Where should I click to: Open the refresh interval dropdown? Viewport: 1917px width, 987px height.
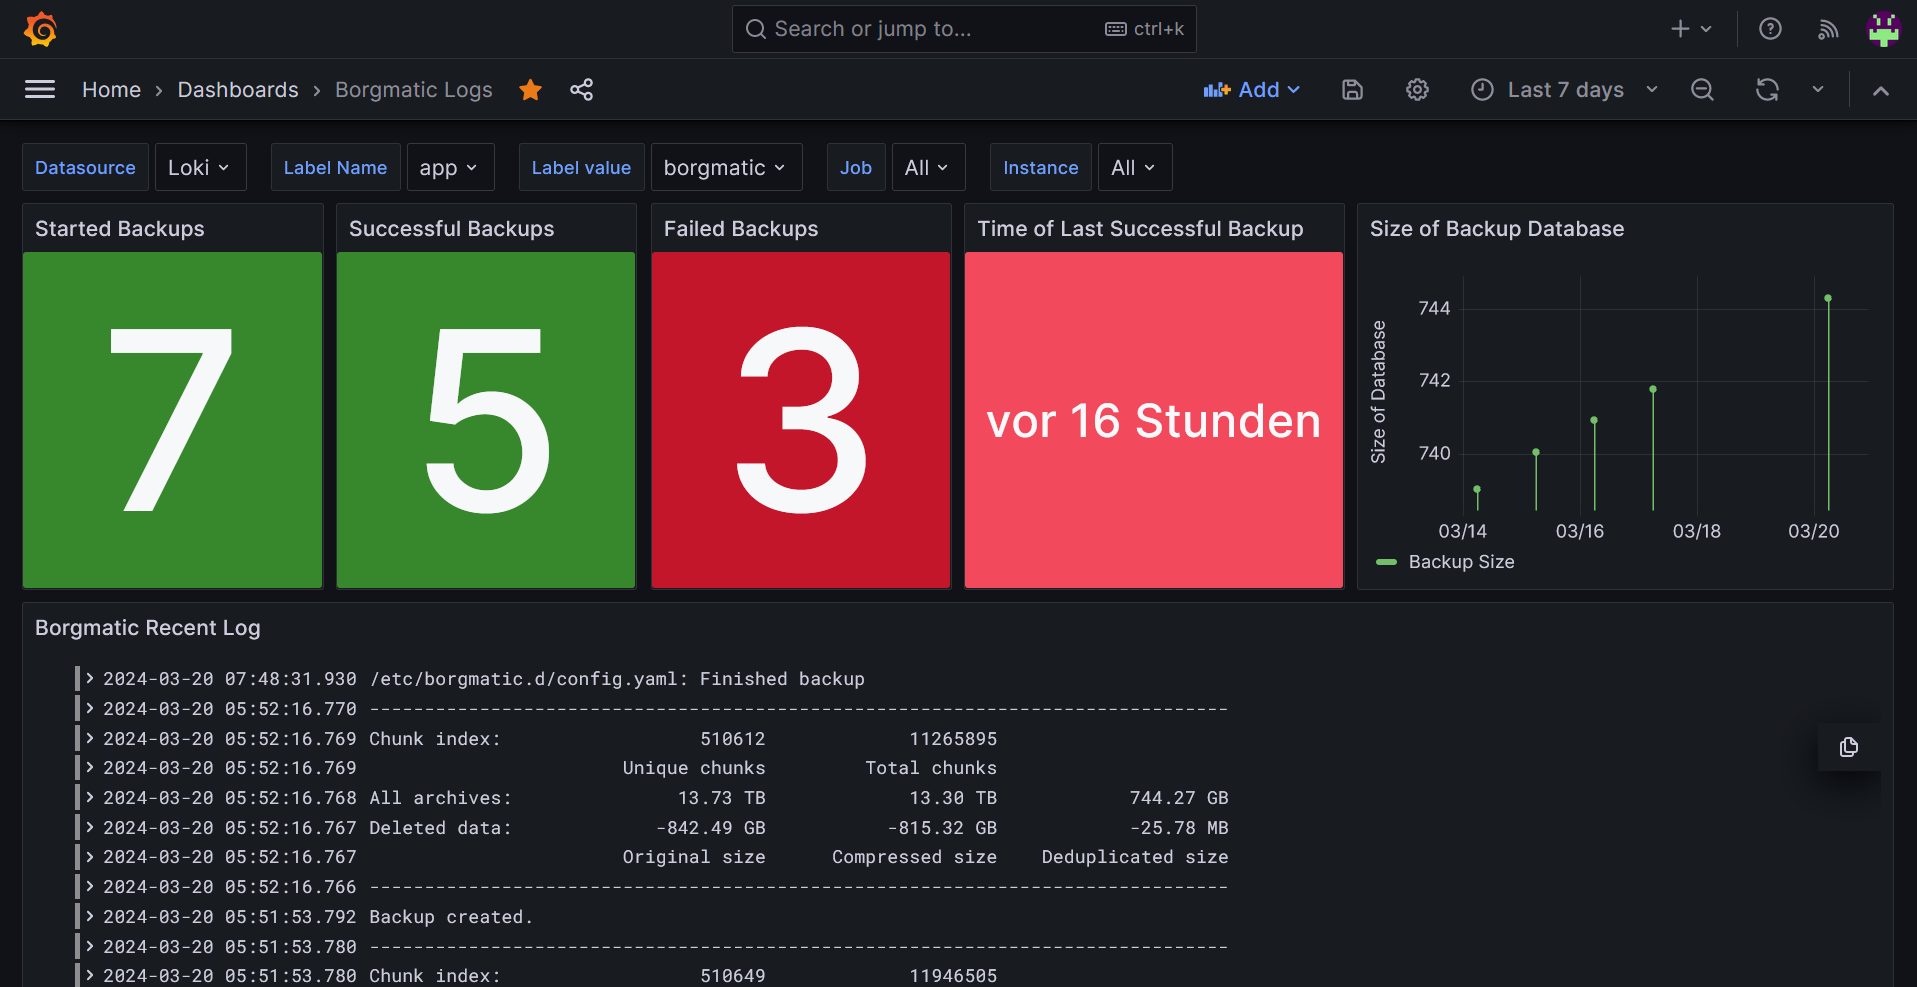pyautogui.click(x=1818, y=90)
